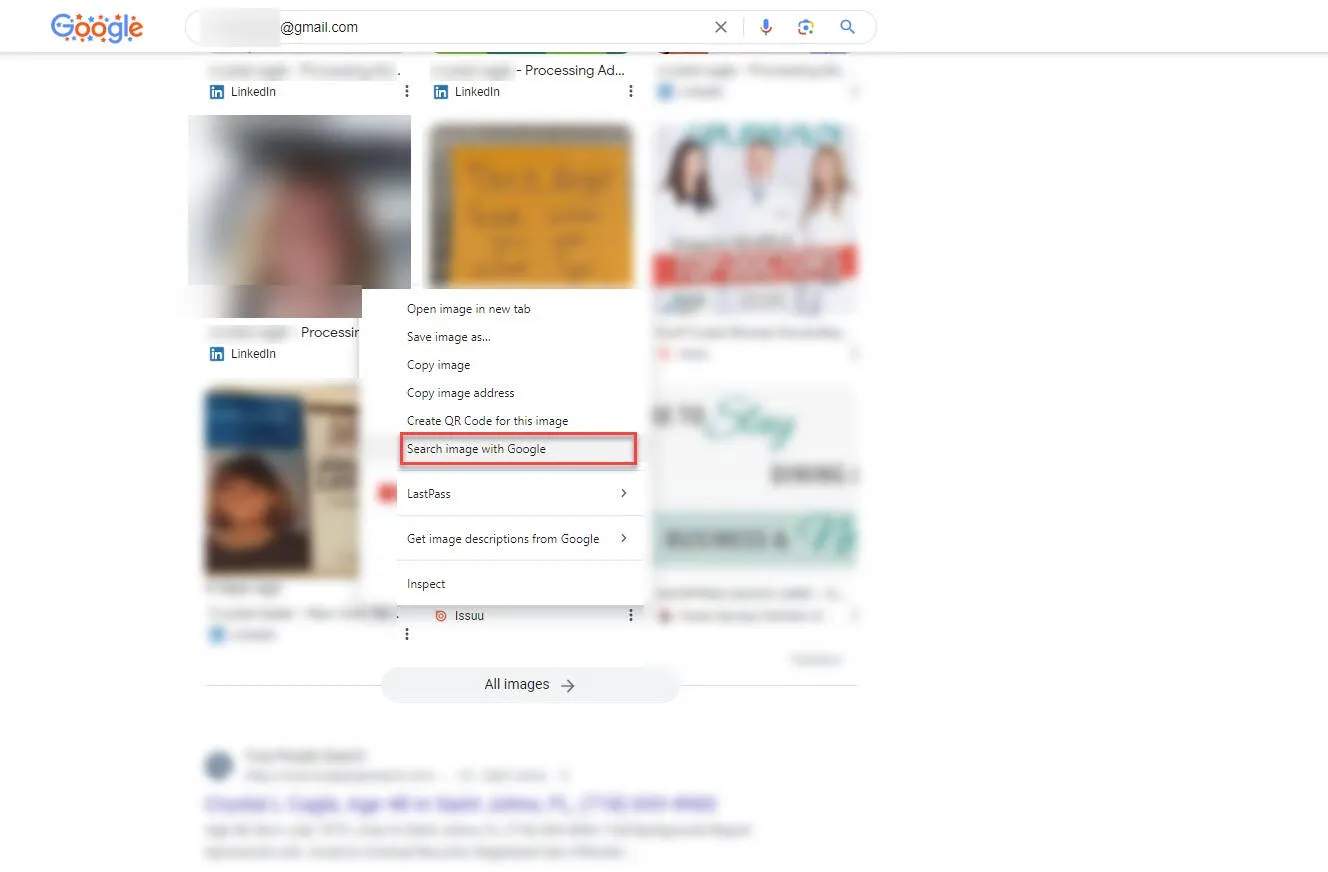Viewport: 1328px width, 872px height.
Task: Clear the search field with the X icon
Action: point(721,27)
